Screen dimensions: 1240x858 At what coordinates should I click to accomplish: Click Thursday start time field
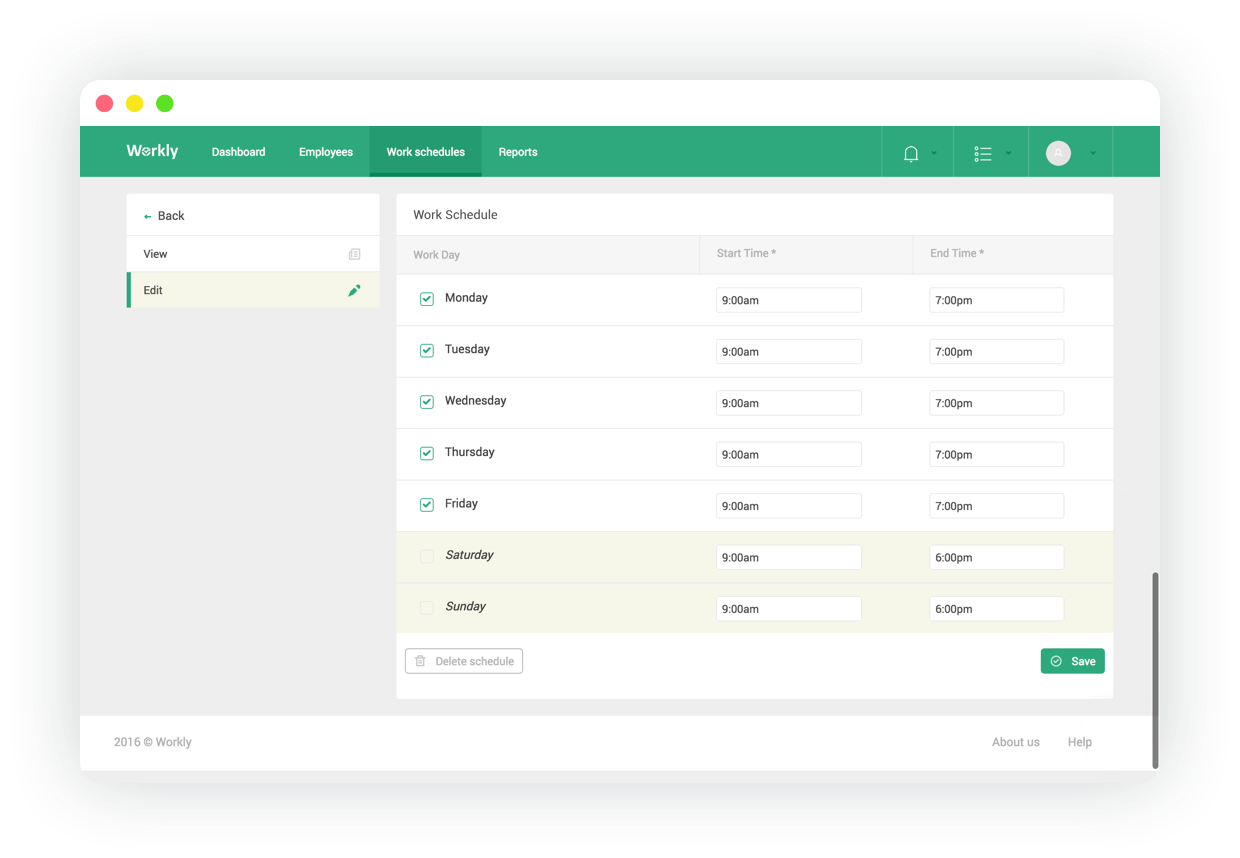click(789, 454)
